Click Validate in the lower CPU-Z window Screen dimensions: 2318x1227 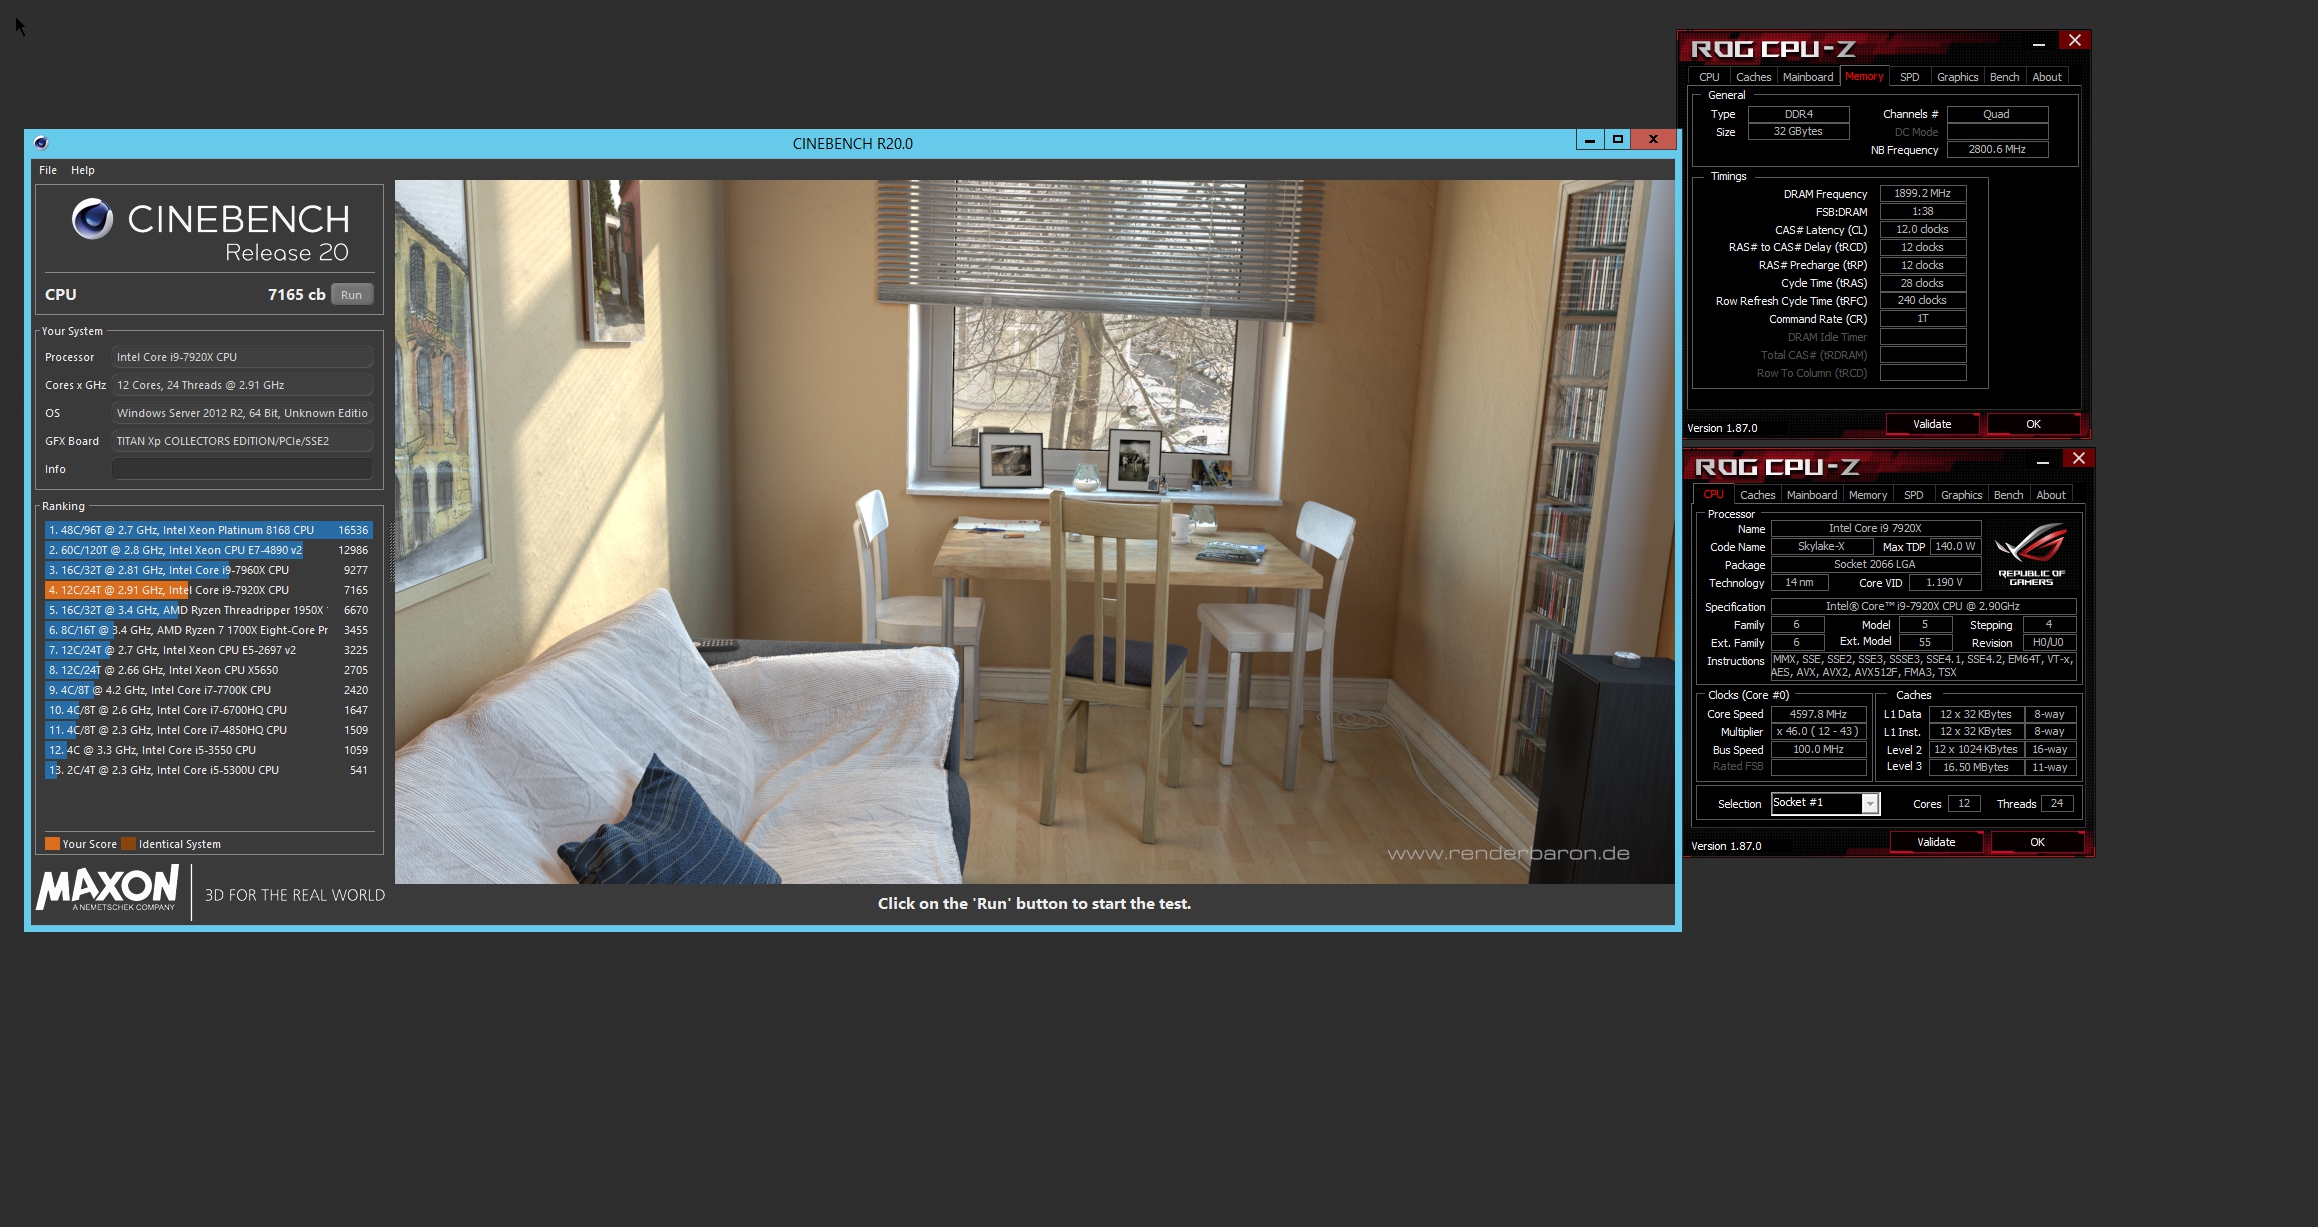(x=1936, y=842)
